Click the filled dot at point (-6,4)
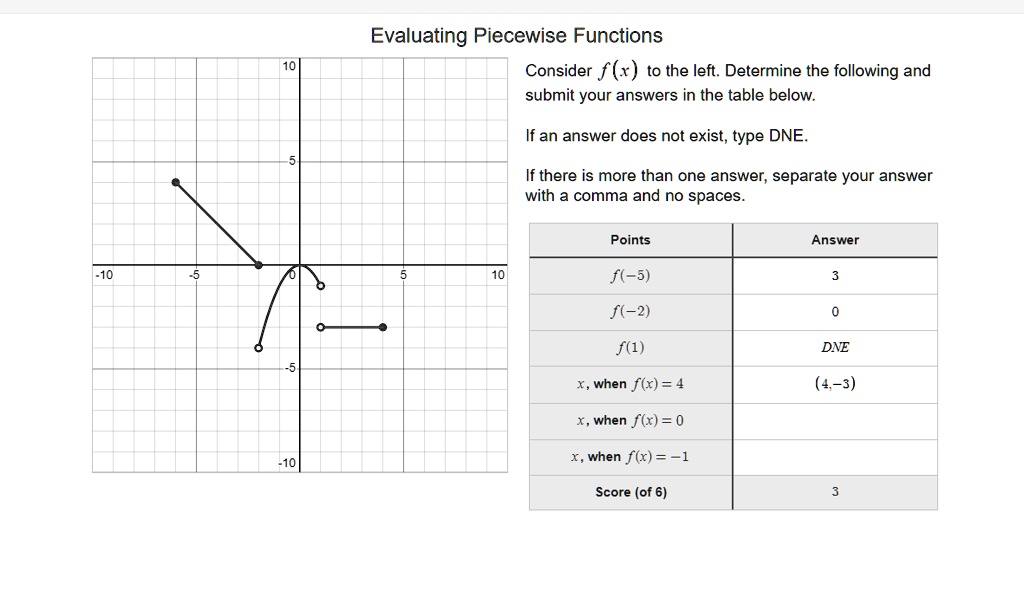 point(176,182)
